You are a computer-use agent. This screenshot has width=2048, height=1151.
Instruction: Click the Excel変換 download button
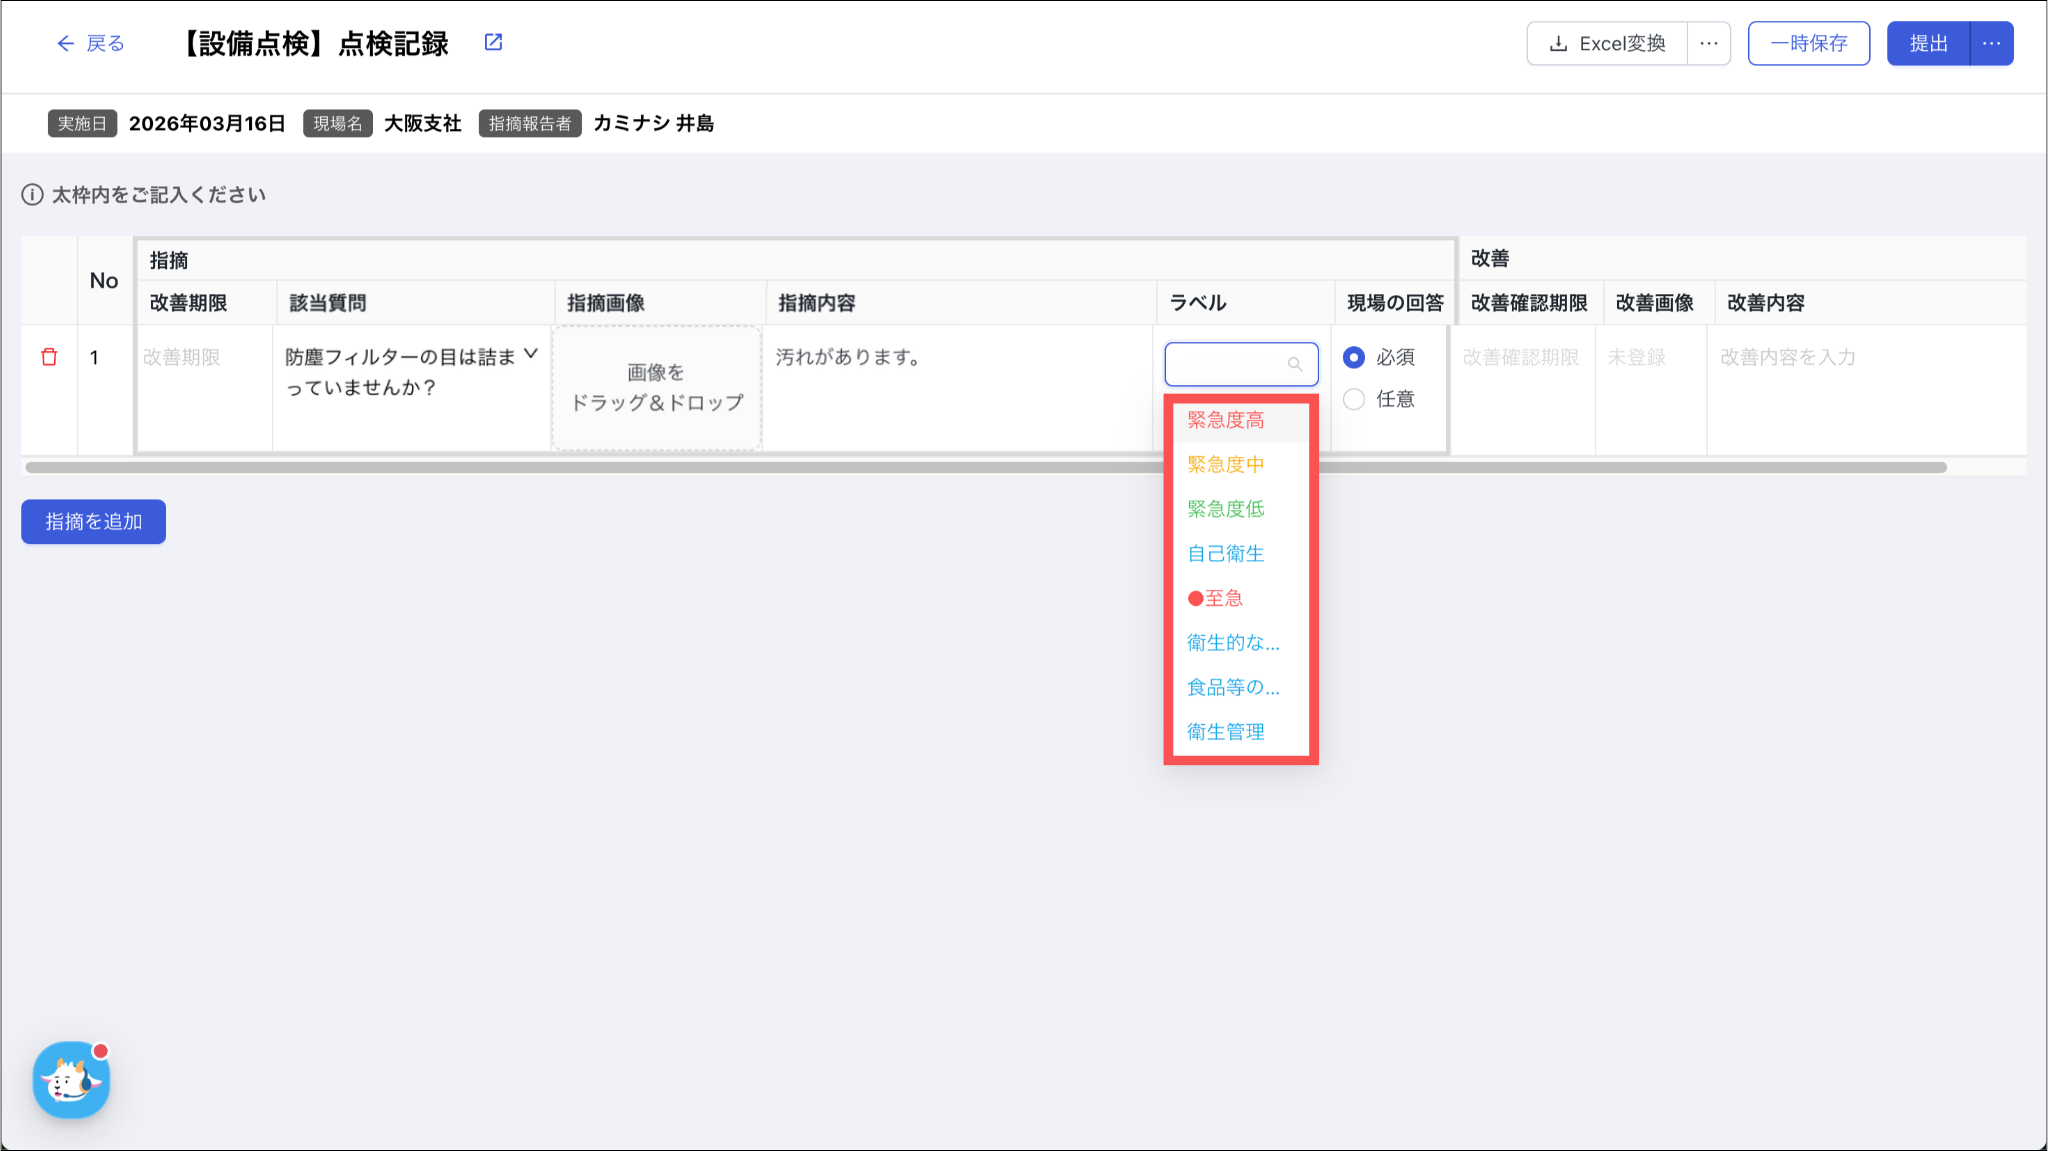click(1607, 44)
